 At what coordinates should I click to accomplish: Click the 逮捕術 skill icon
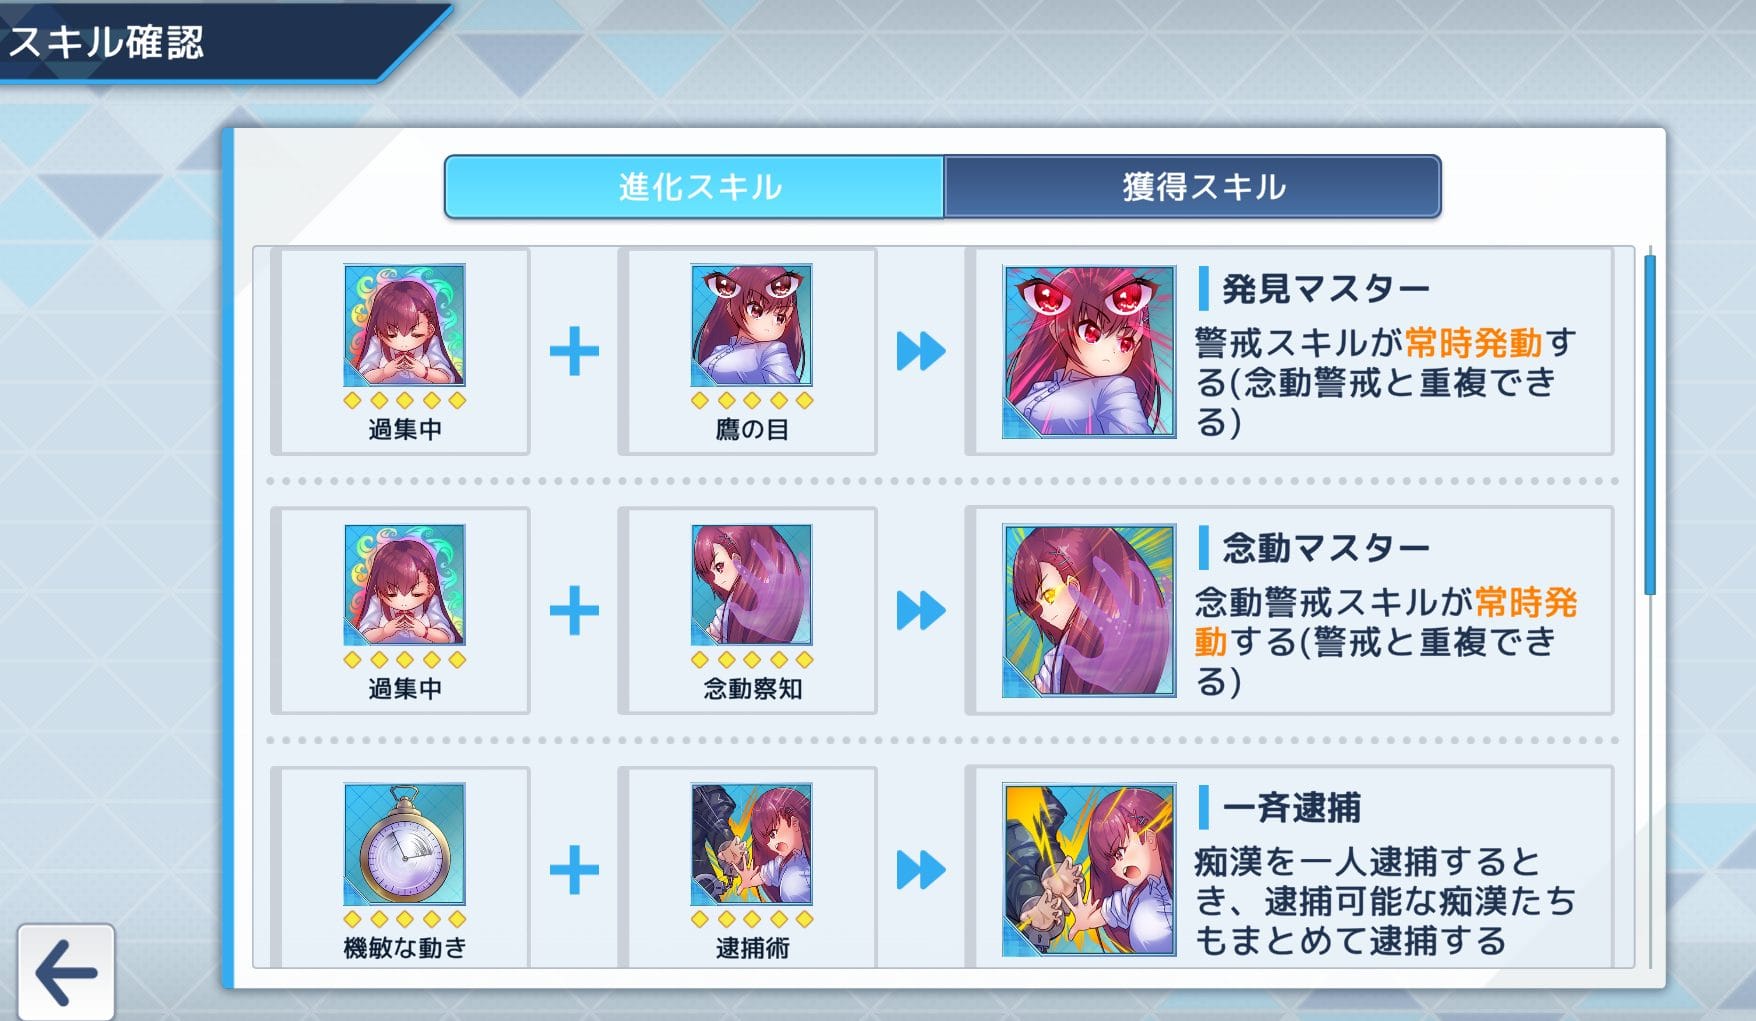point(751,844)
